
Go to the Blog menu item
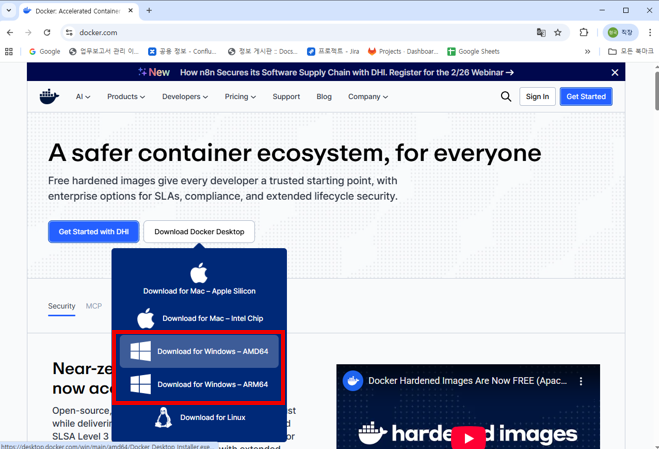324,97
